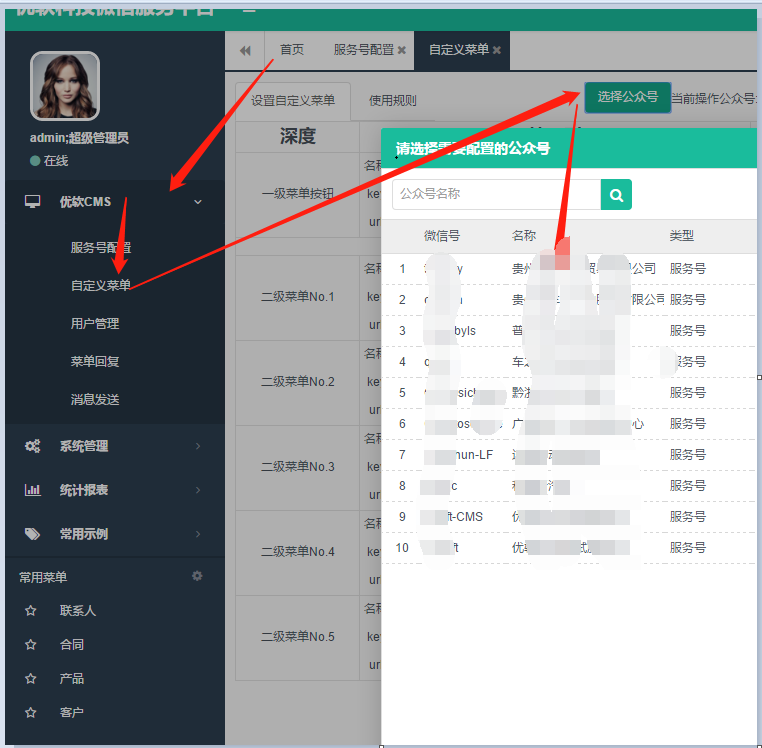Image resolution: width=762 pixels, height=748 pixels.
Task: Open the 客户 shortcut link
Action: tap(71, 713)
